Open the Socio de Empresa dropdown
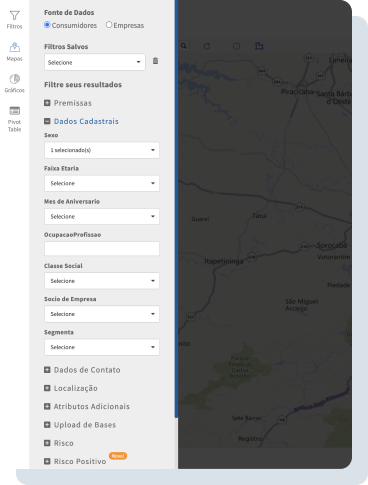Viewport: 368px width, 485px height. pyautogui.click(x=102, y=314)
